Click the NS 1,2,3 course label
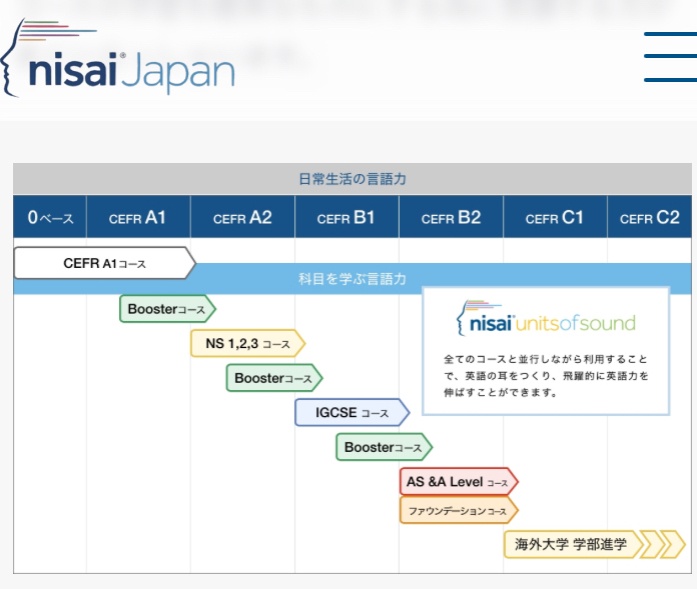 coord(247,344)
